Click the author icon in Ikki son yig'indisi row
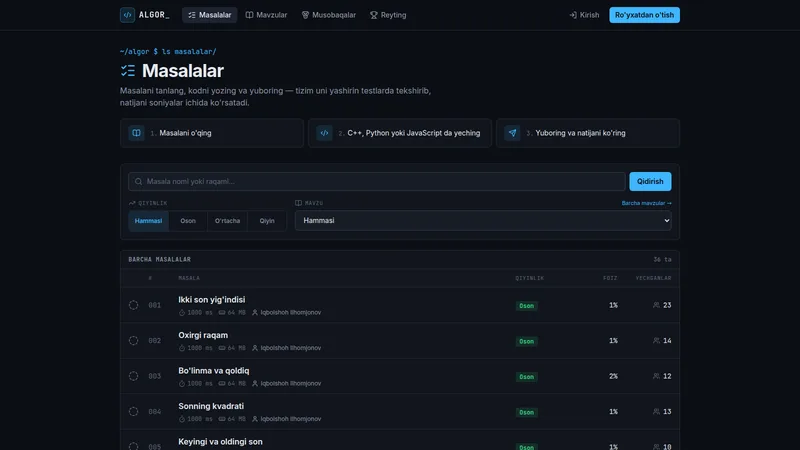This screenshot has width=800, height=450. (255, 312)
